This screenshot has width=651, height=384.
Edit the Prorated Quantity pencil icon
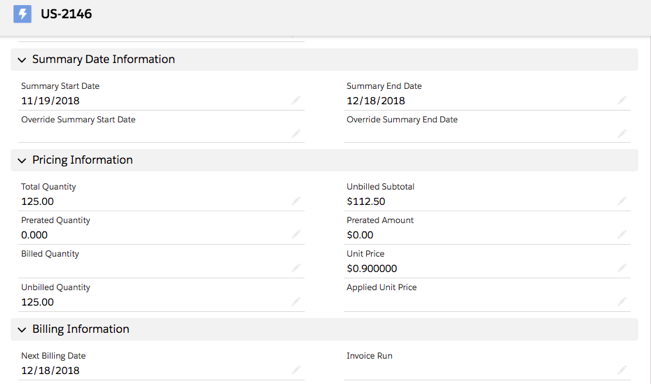(296, 235)
